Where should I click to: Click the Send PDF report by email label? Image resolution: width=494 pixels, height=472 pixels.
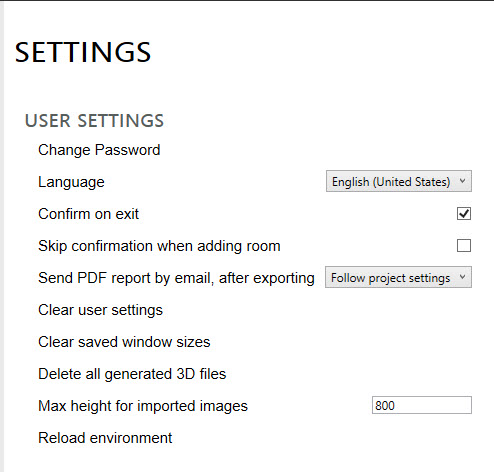176,278
